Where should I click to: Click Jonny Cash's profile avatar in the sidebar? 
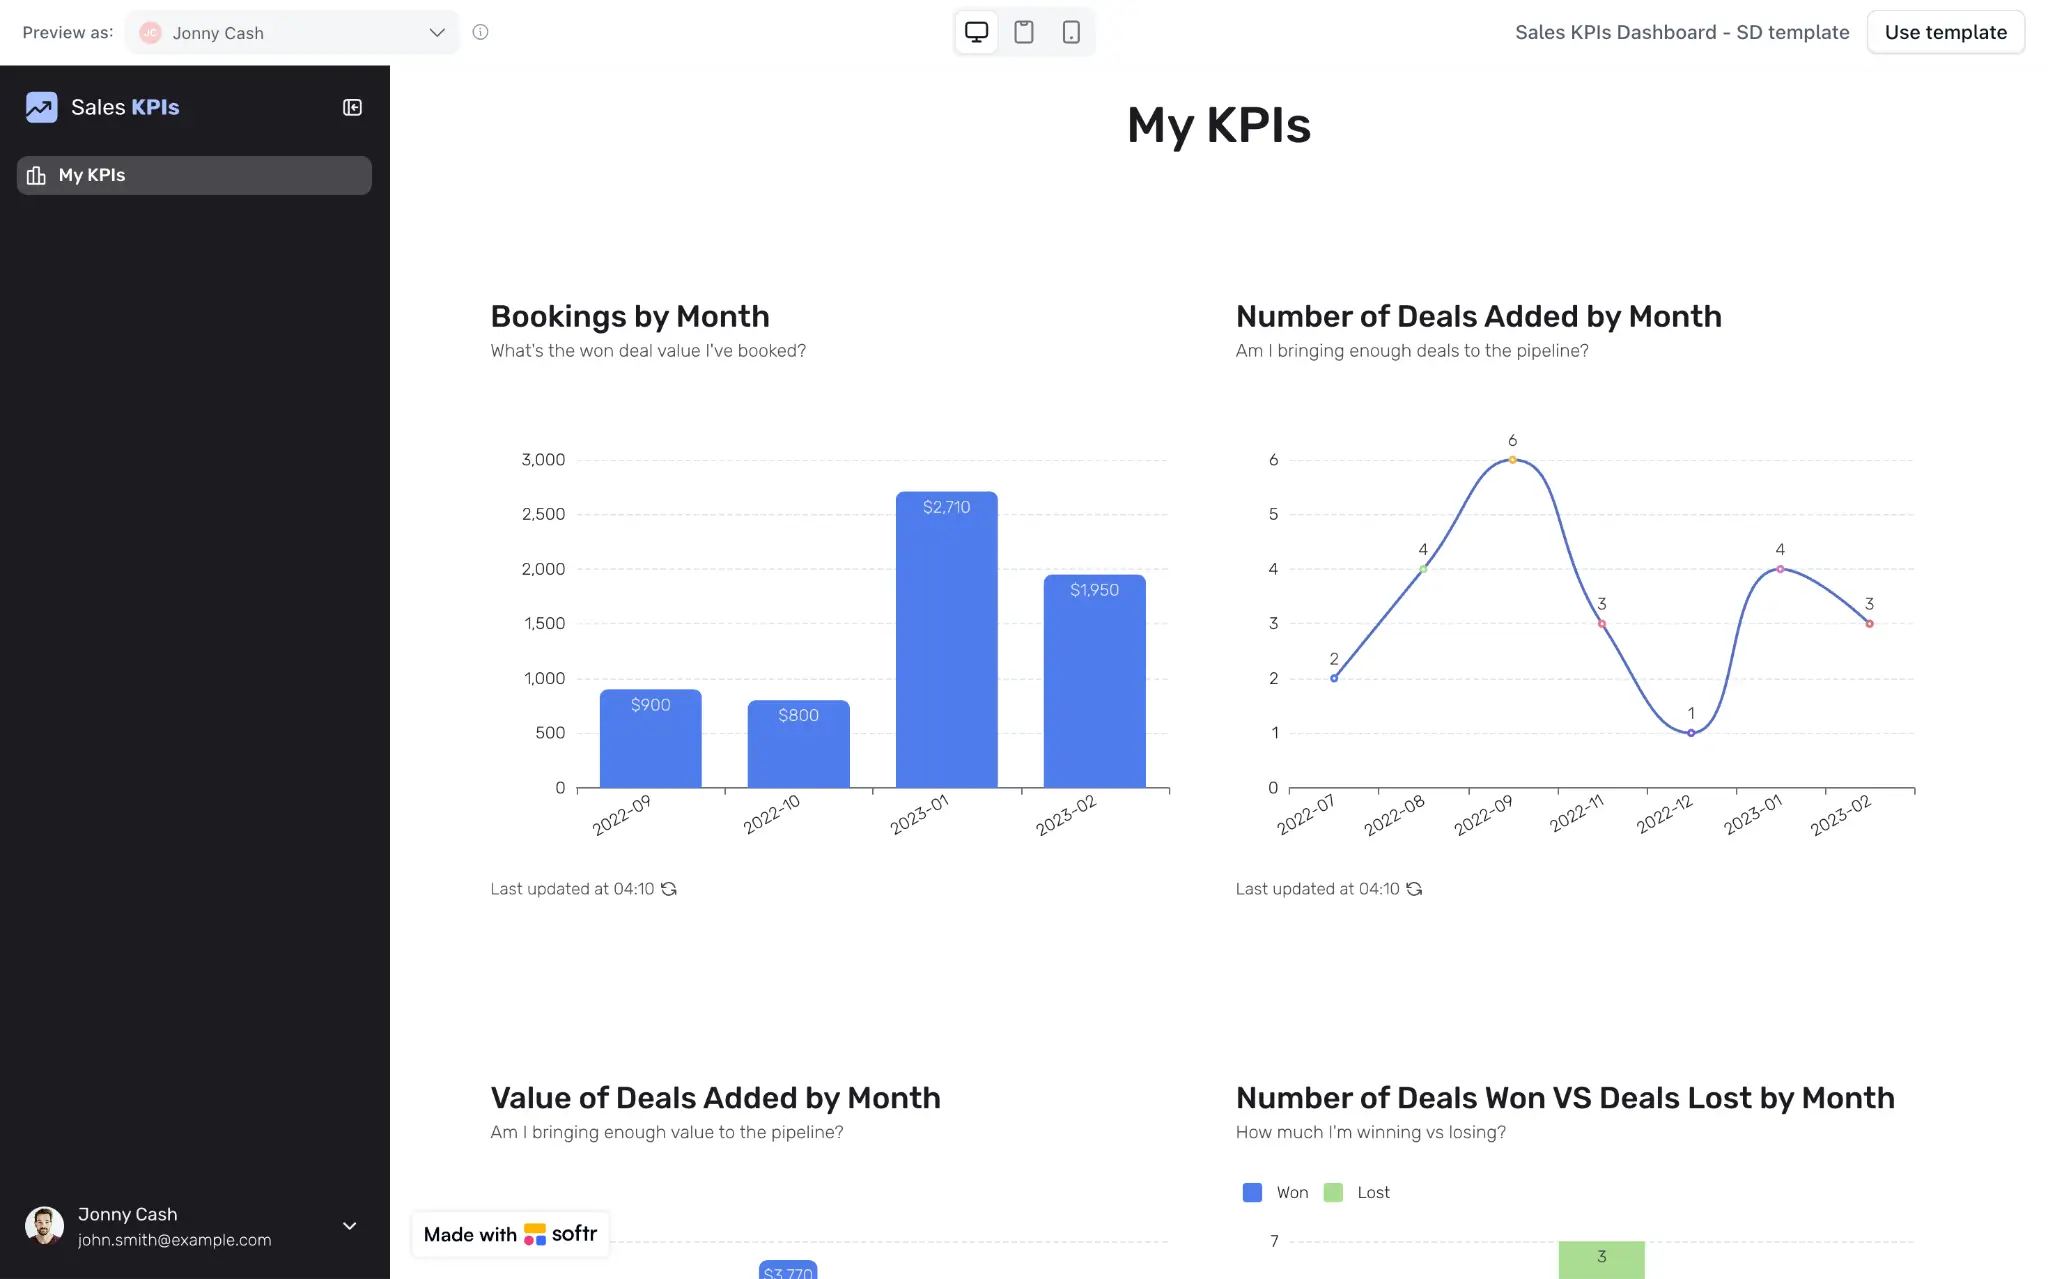(44, 1226)
